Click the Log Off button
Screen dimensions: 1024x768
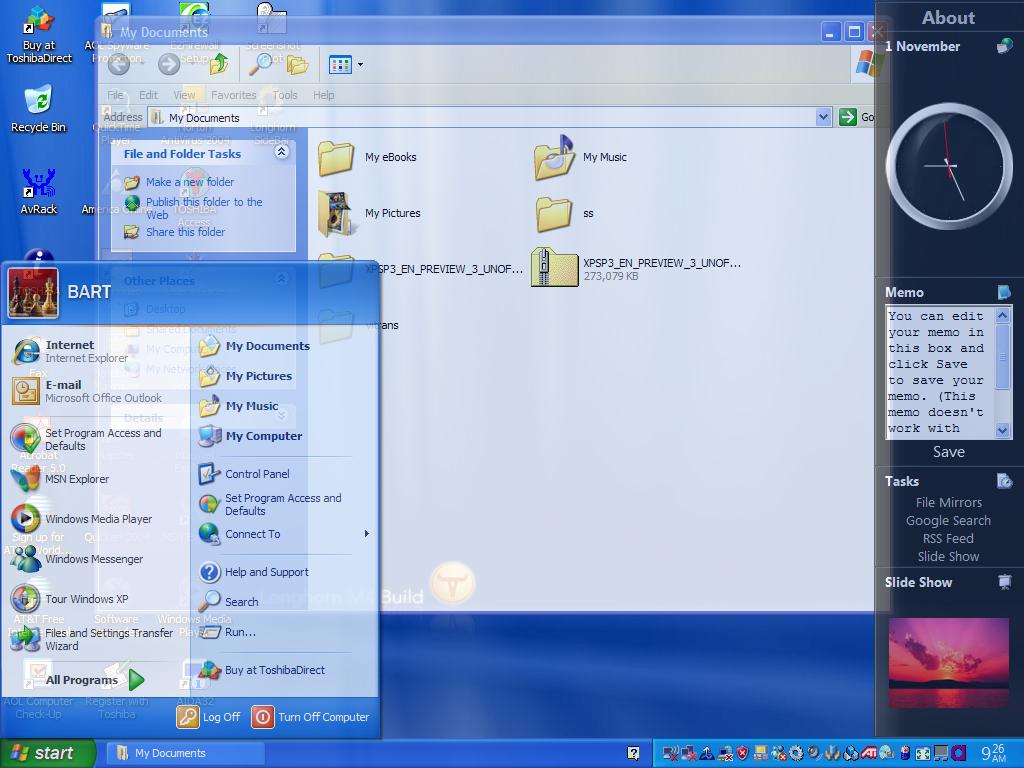tap(209, 717)
